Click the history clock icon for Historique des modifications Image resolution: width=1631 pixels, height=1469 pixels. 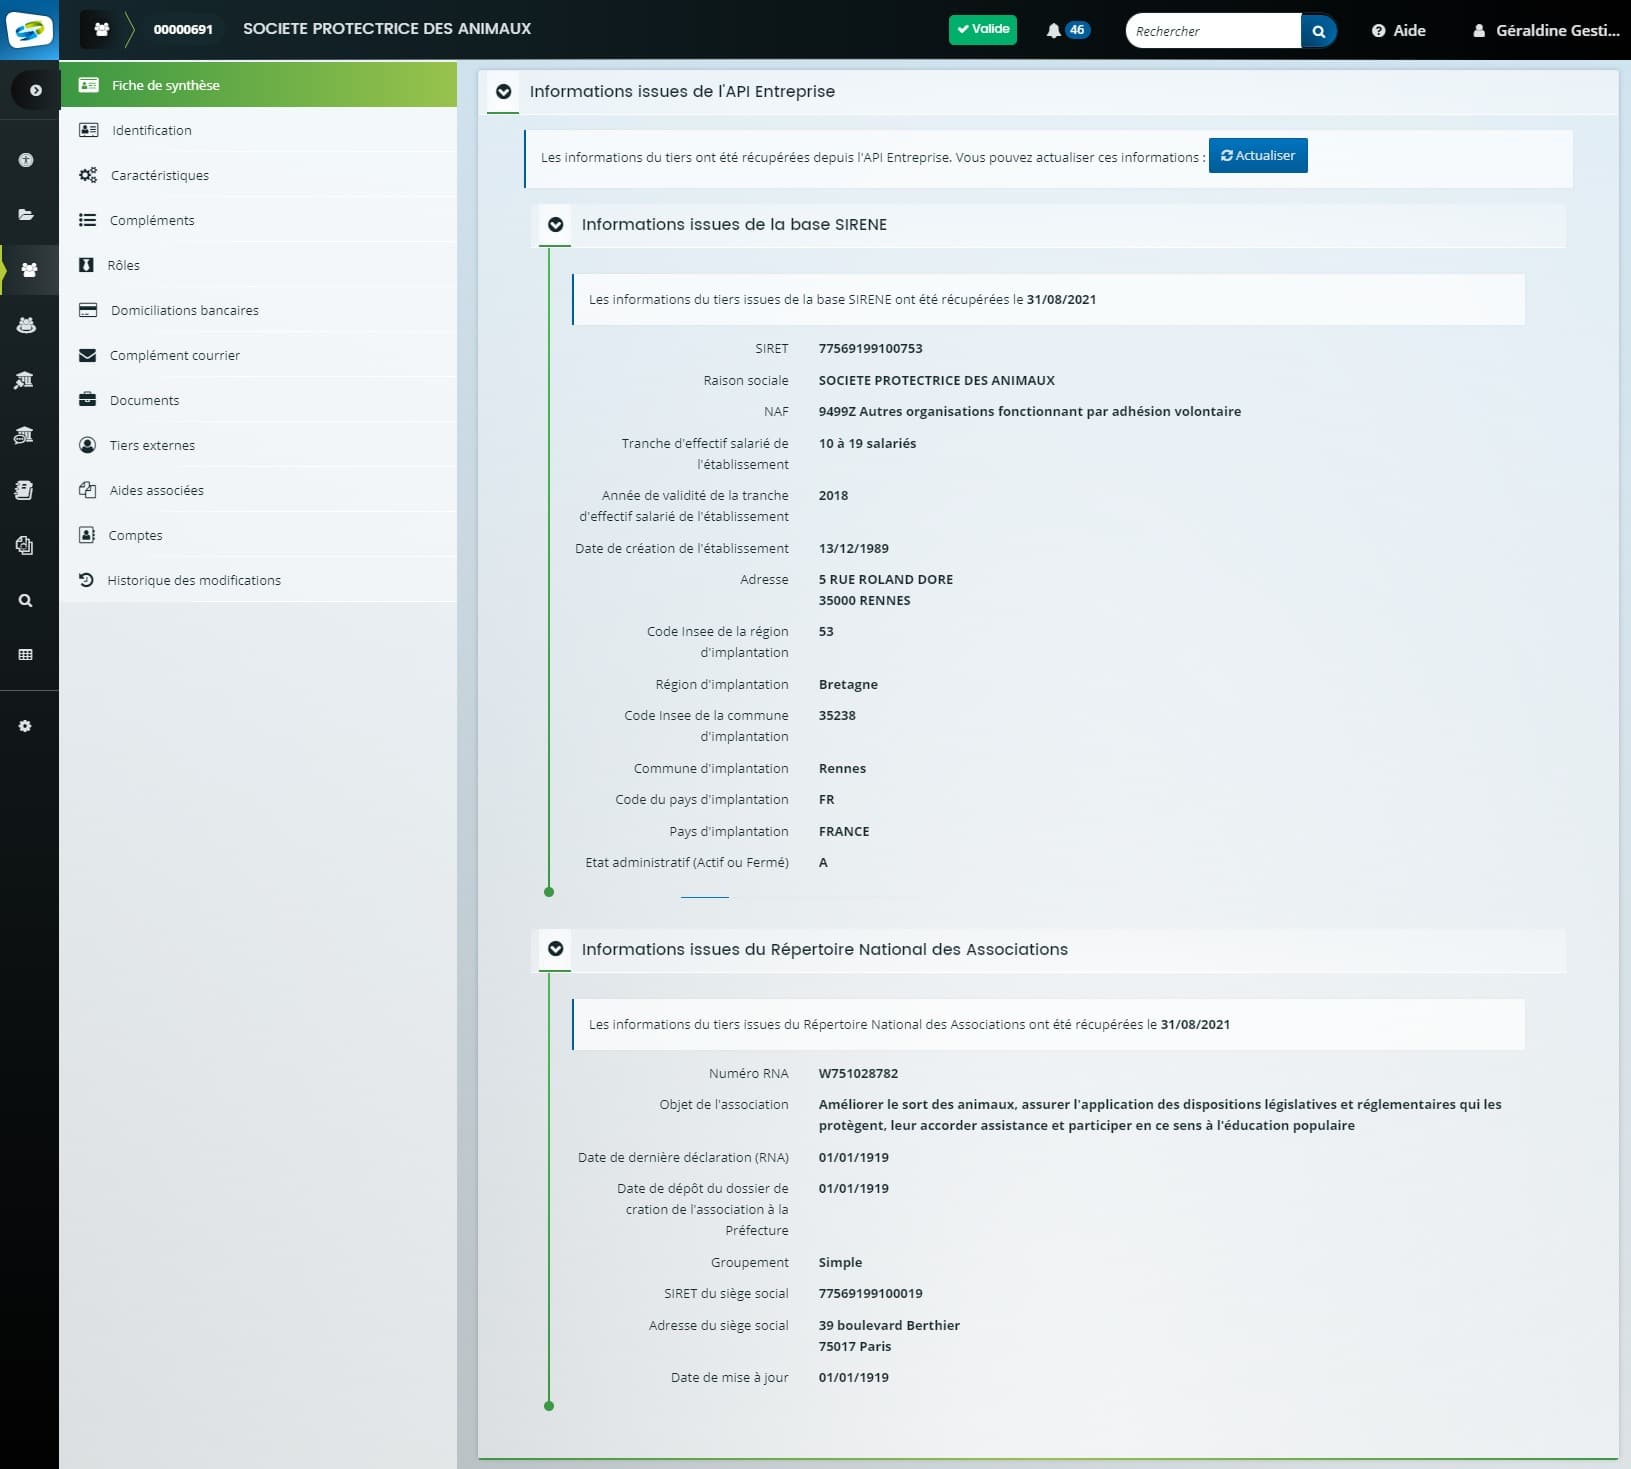click(86, 580)
